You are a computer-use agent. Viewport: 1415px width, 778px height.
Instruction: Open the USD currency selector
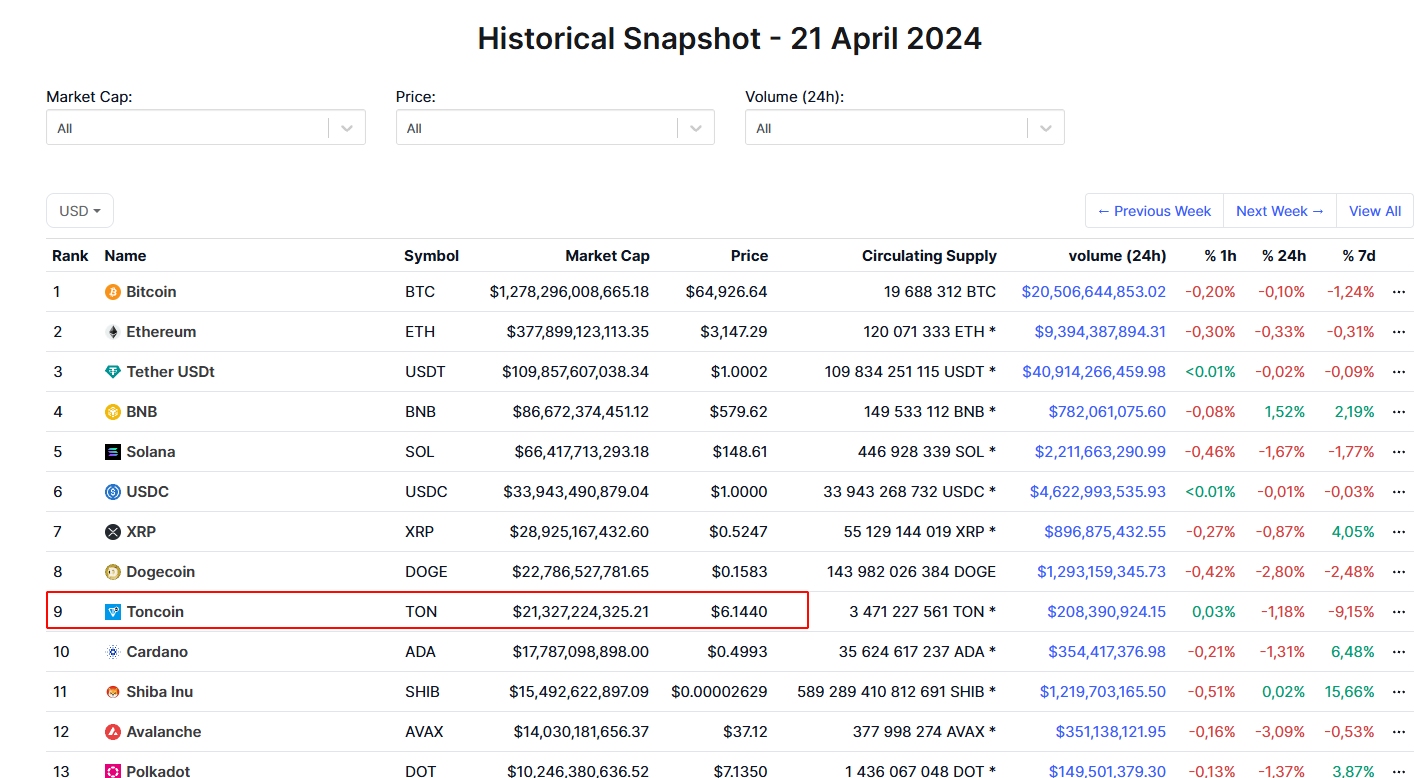click(80, 211)
